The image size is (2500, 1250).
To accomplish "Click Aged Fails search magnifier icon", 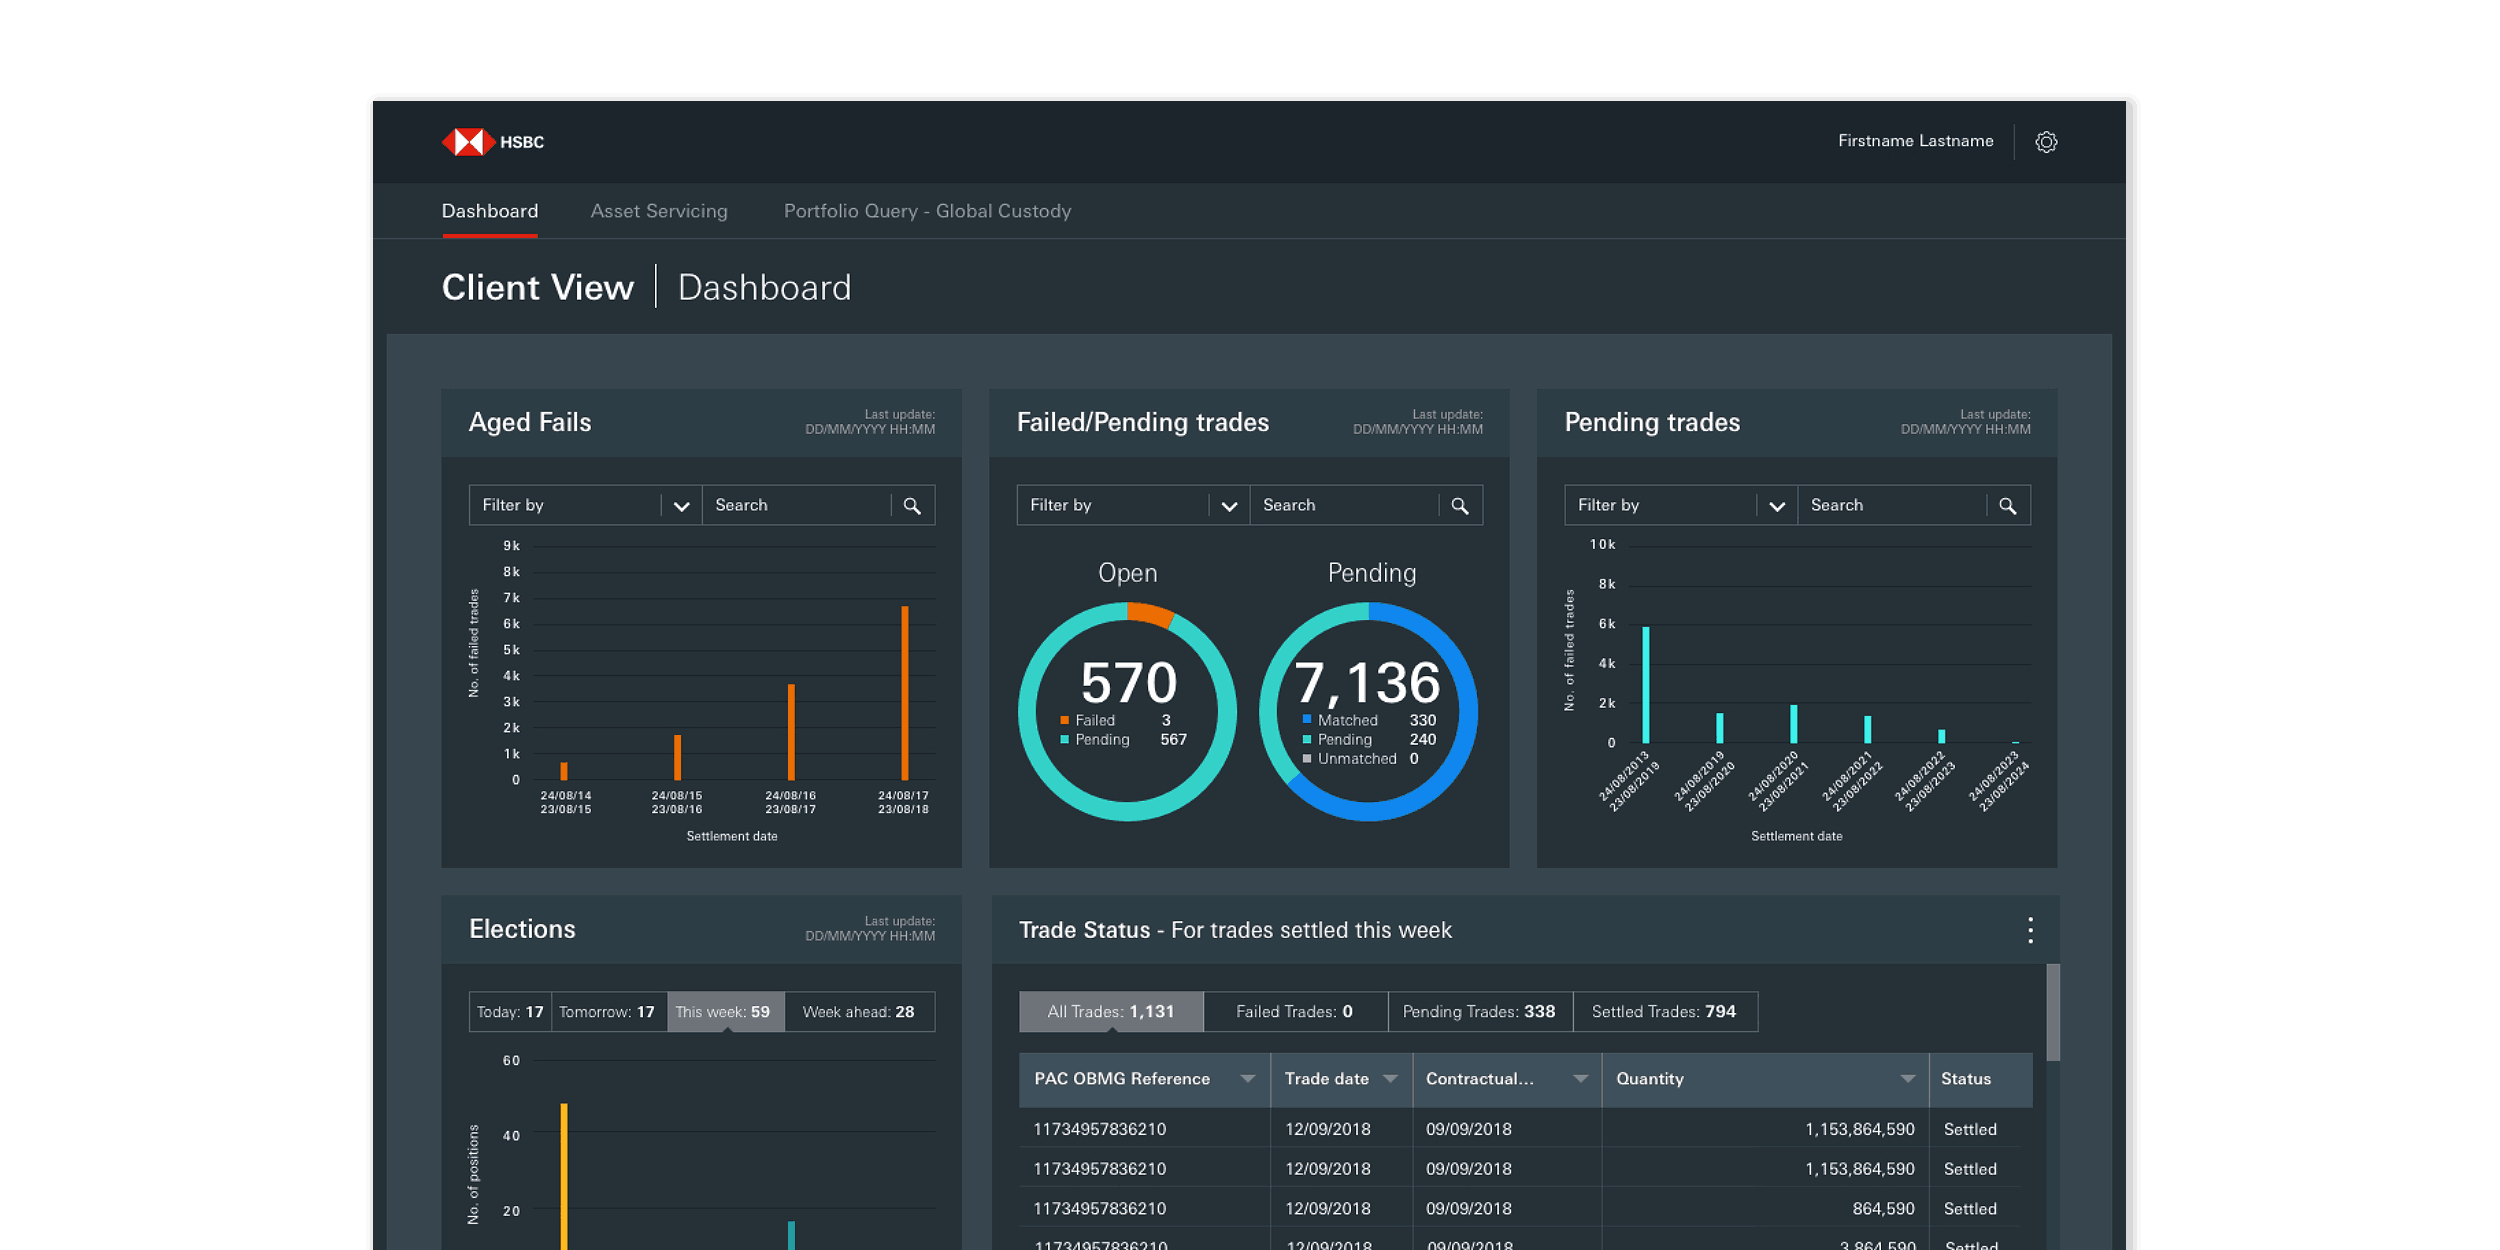I will coord(912,506).
